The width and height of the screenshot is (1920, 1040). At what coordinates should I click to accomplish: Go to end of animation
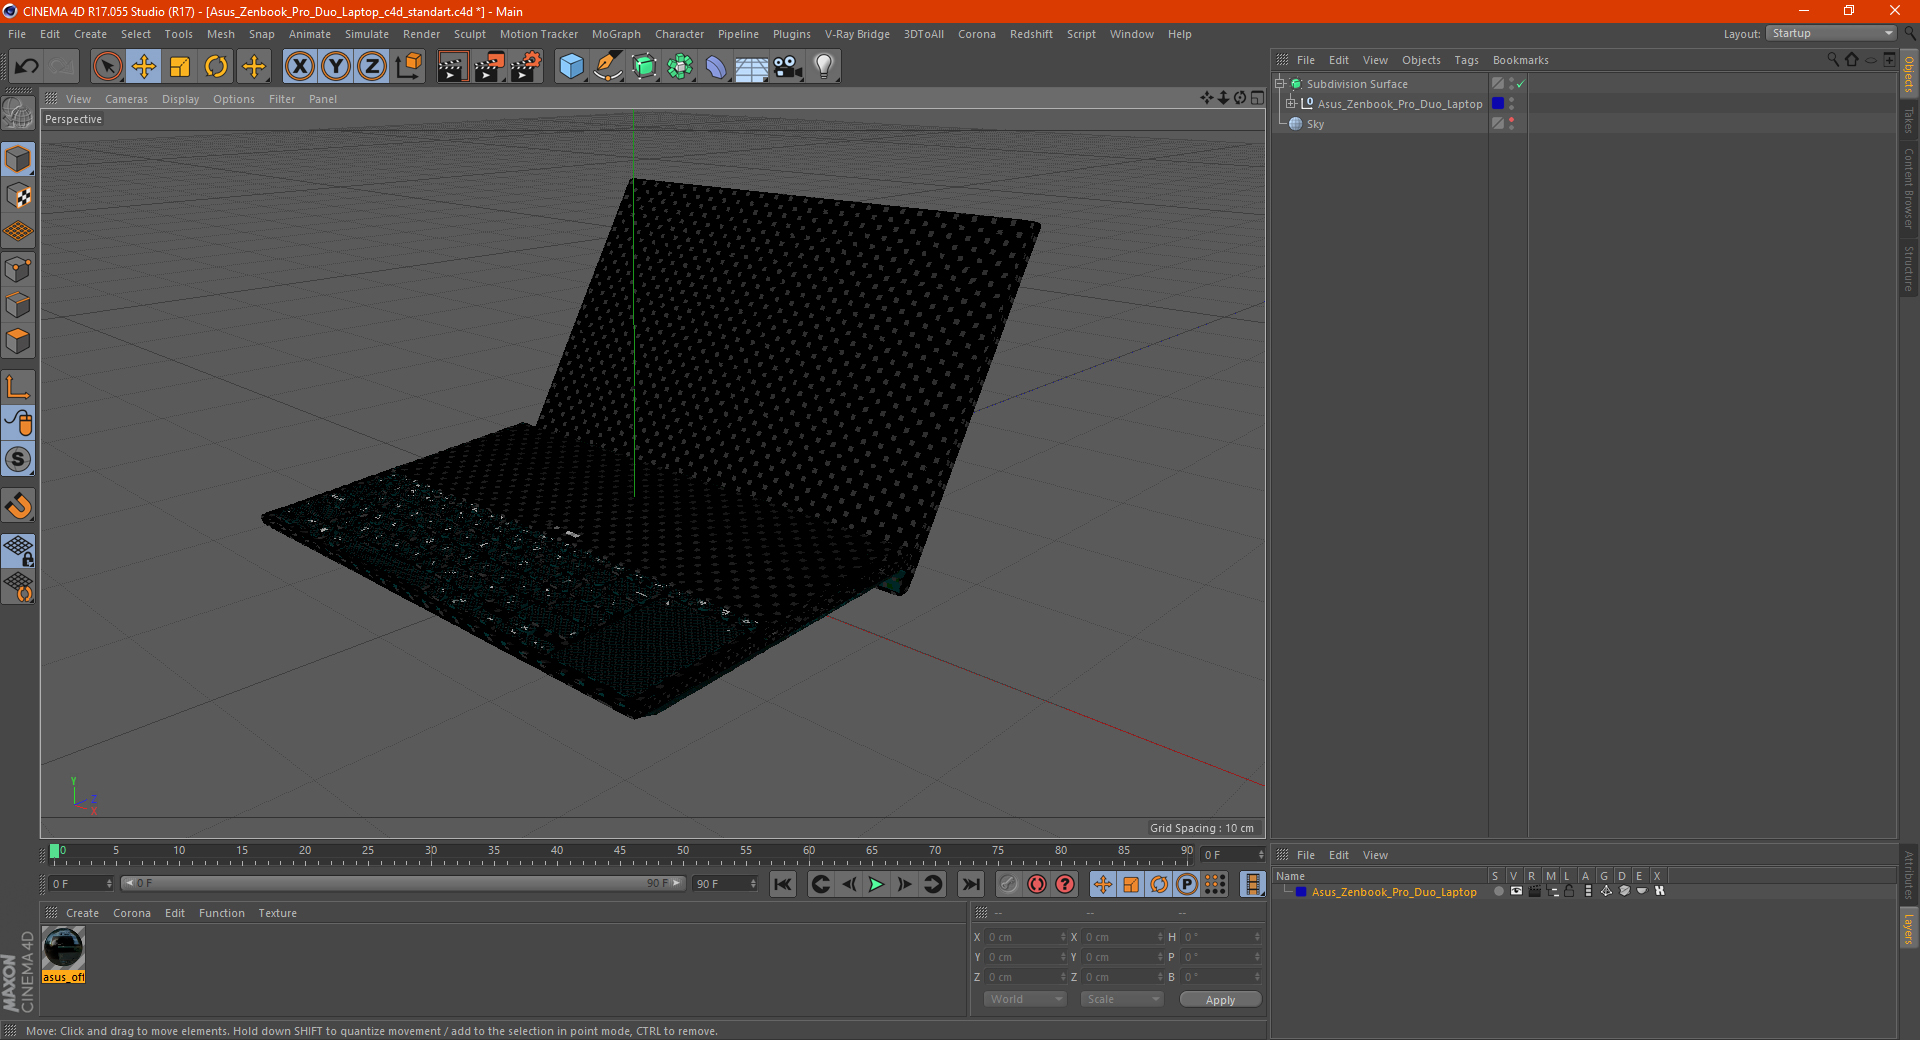point(971,884)
